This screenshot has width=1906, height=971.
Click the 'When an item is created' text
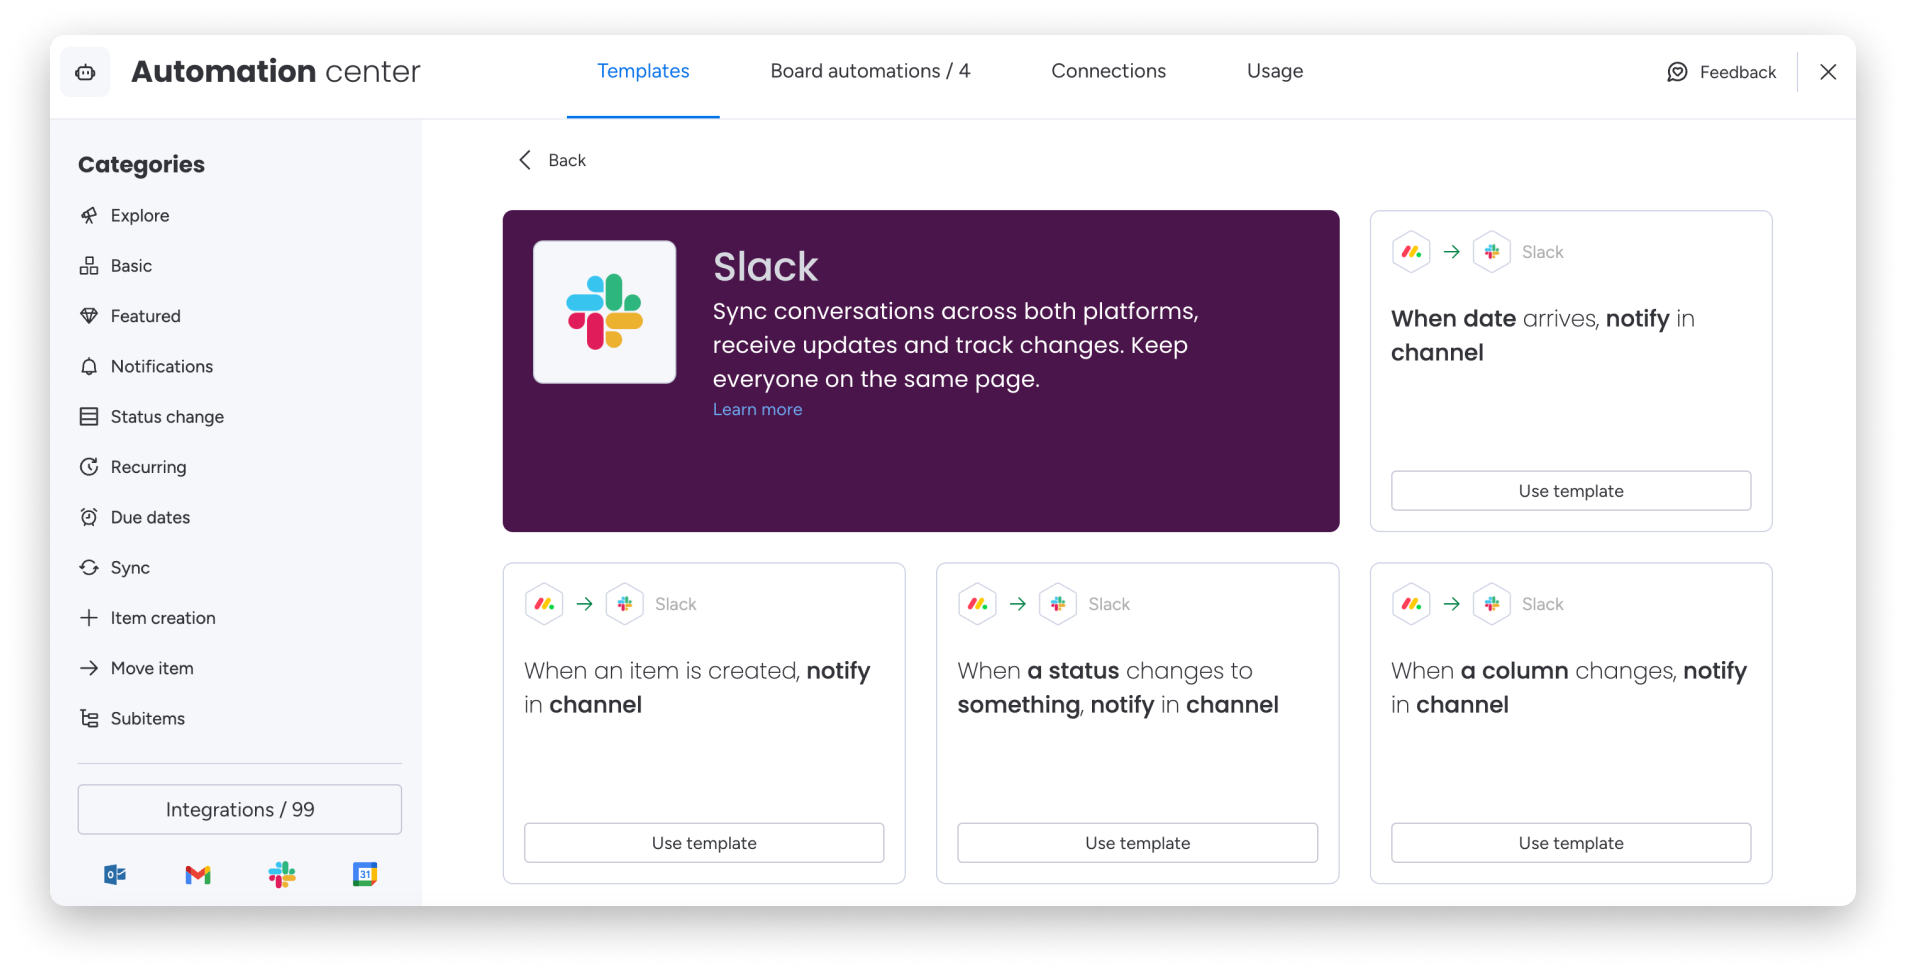coord(697,687)
